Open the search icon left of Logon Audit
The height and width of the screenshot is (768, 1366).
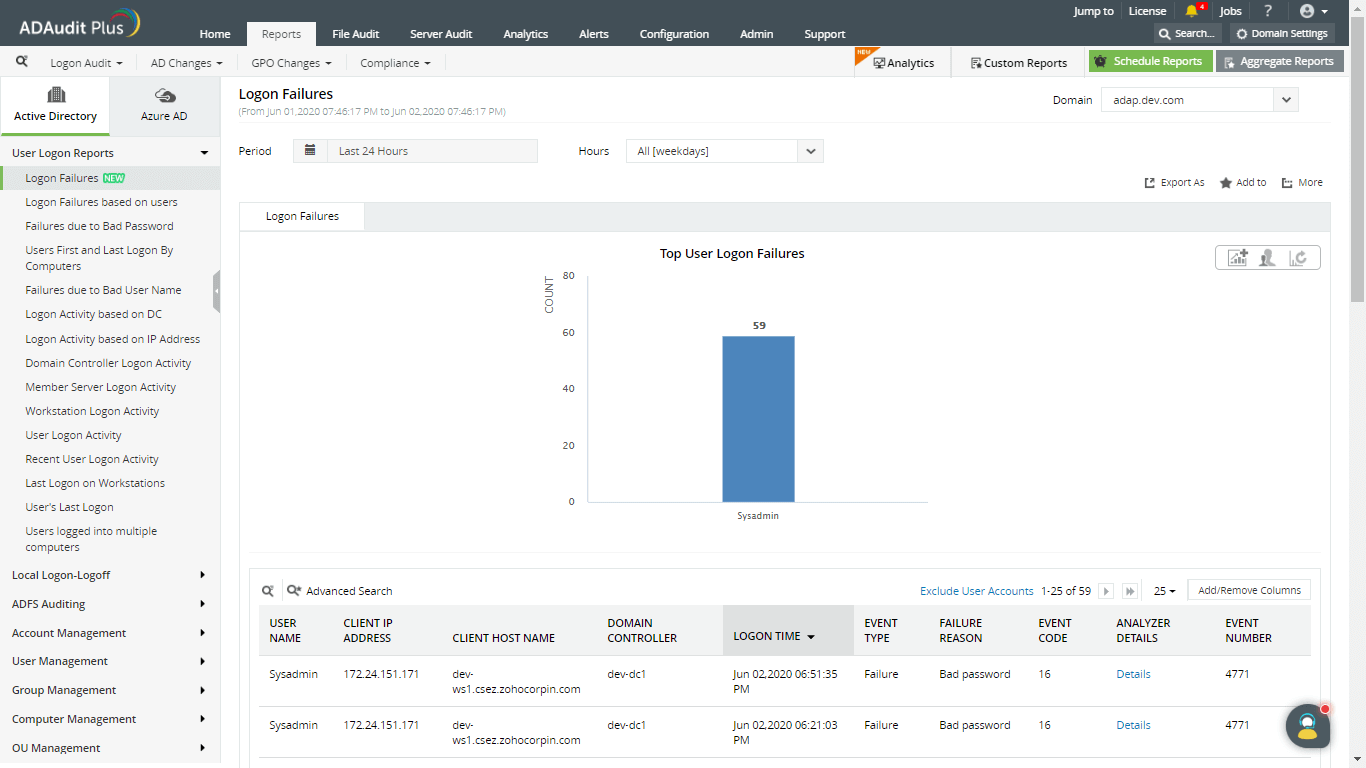point(20,61)
